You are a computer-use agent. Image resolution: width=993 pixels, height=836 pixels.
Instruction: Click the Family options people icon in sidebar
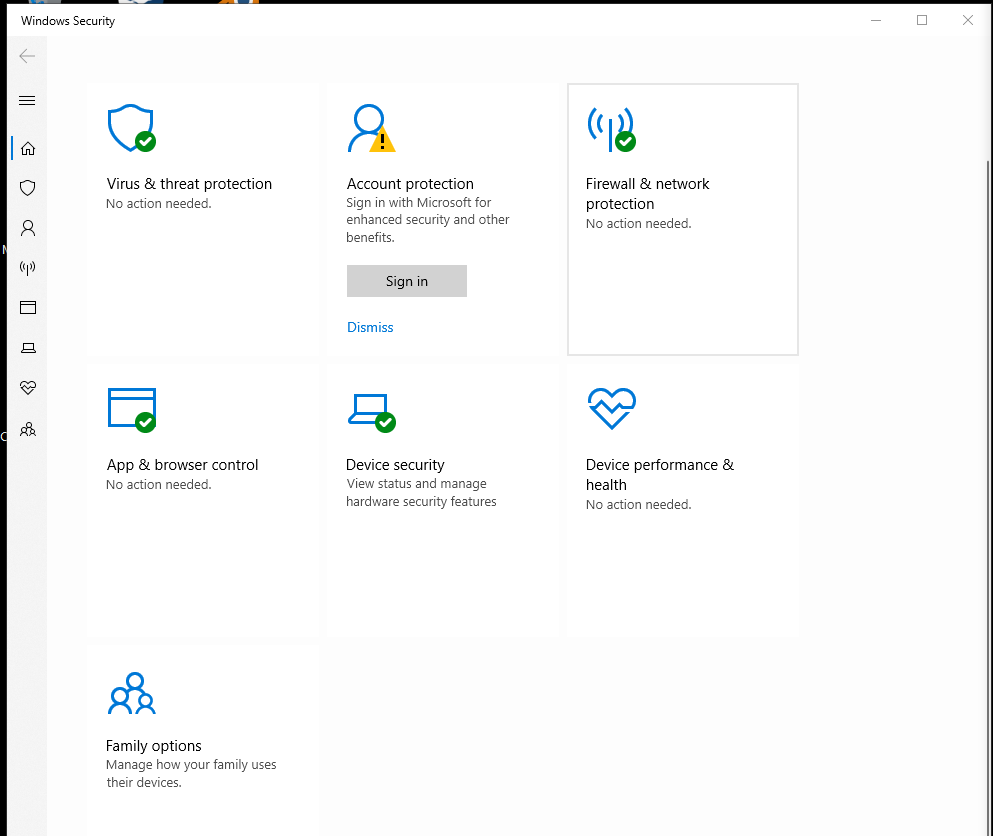27,428
